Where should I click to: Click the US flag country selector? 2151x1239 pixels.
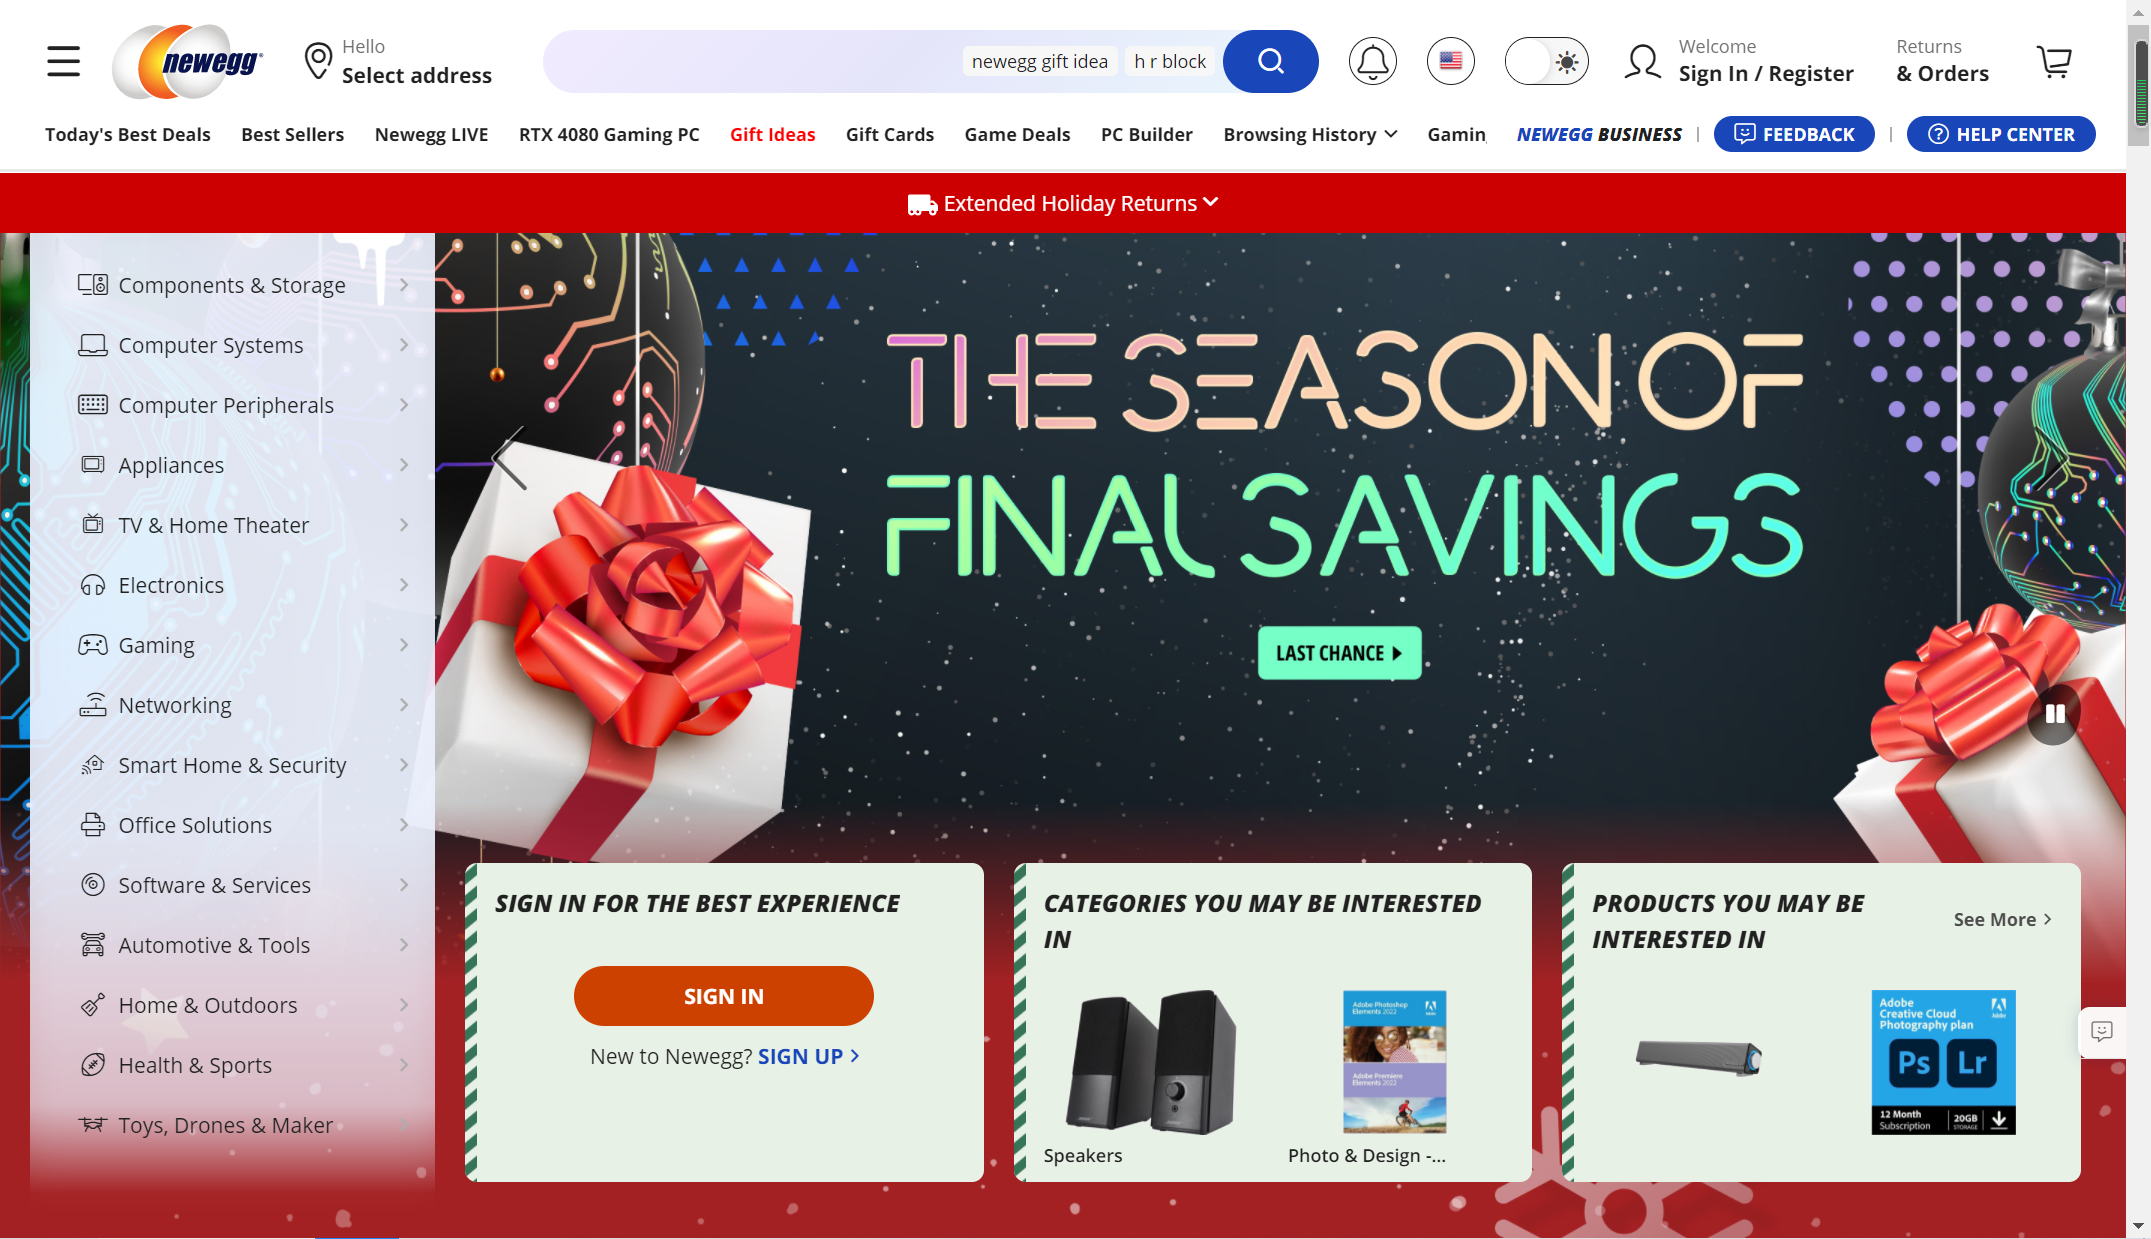1450,61
